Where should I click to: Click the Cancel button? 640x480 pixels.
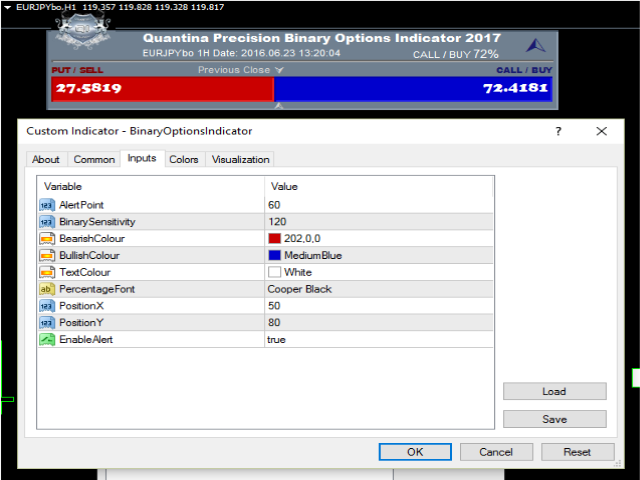(496, 452)
